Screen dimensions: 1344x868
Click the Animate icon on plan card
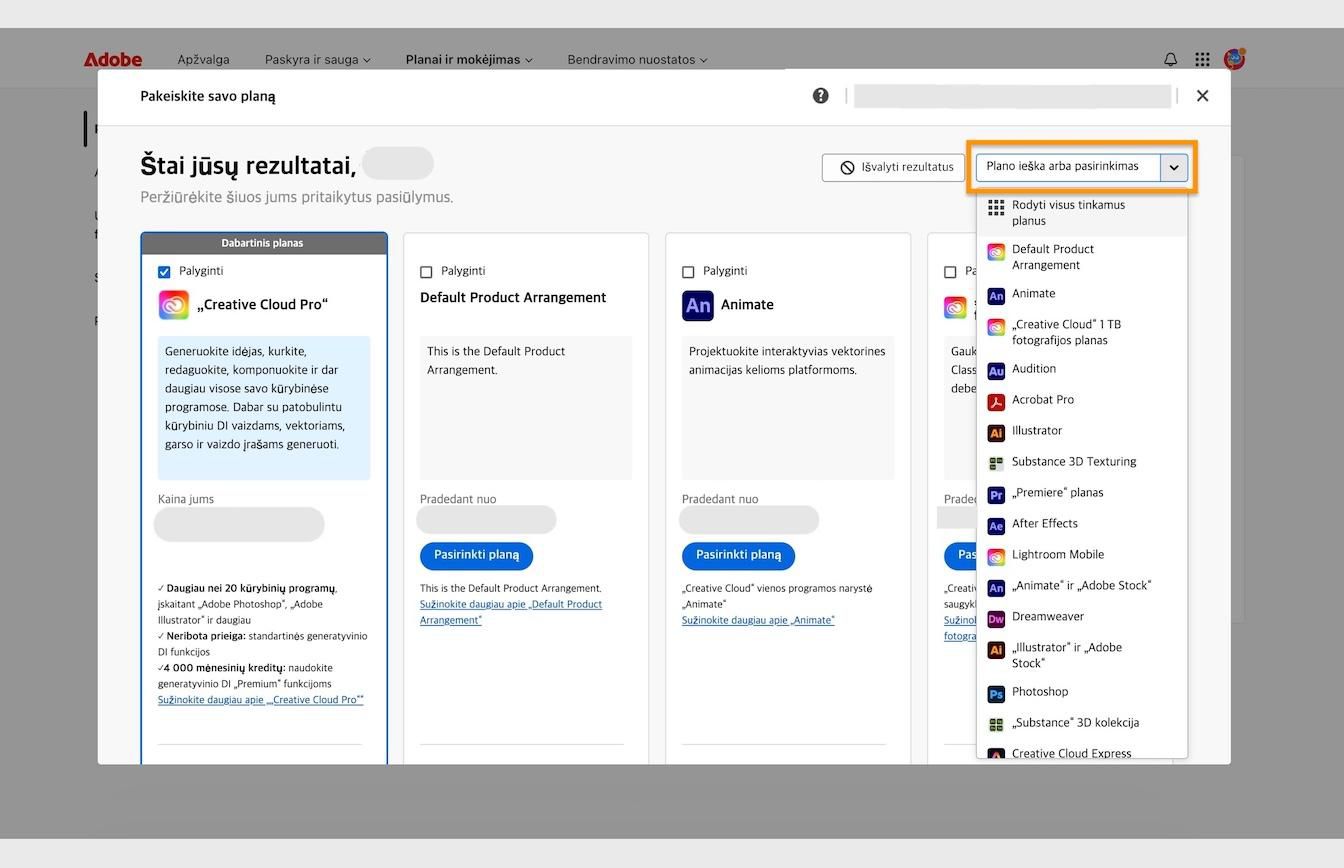coord(698,305)
